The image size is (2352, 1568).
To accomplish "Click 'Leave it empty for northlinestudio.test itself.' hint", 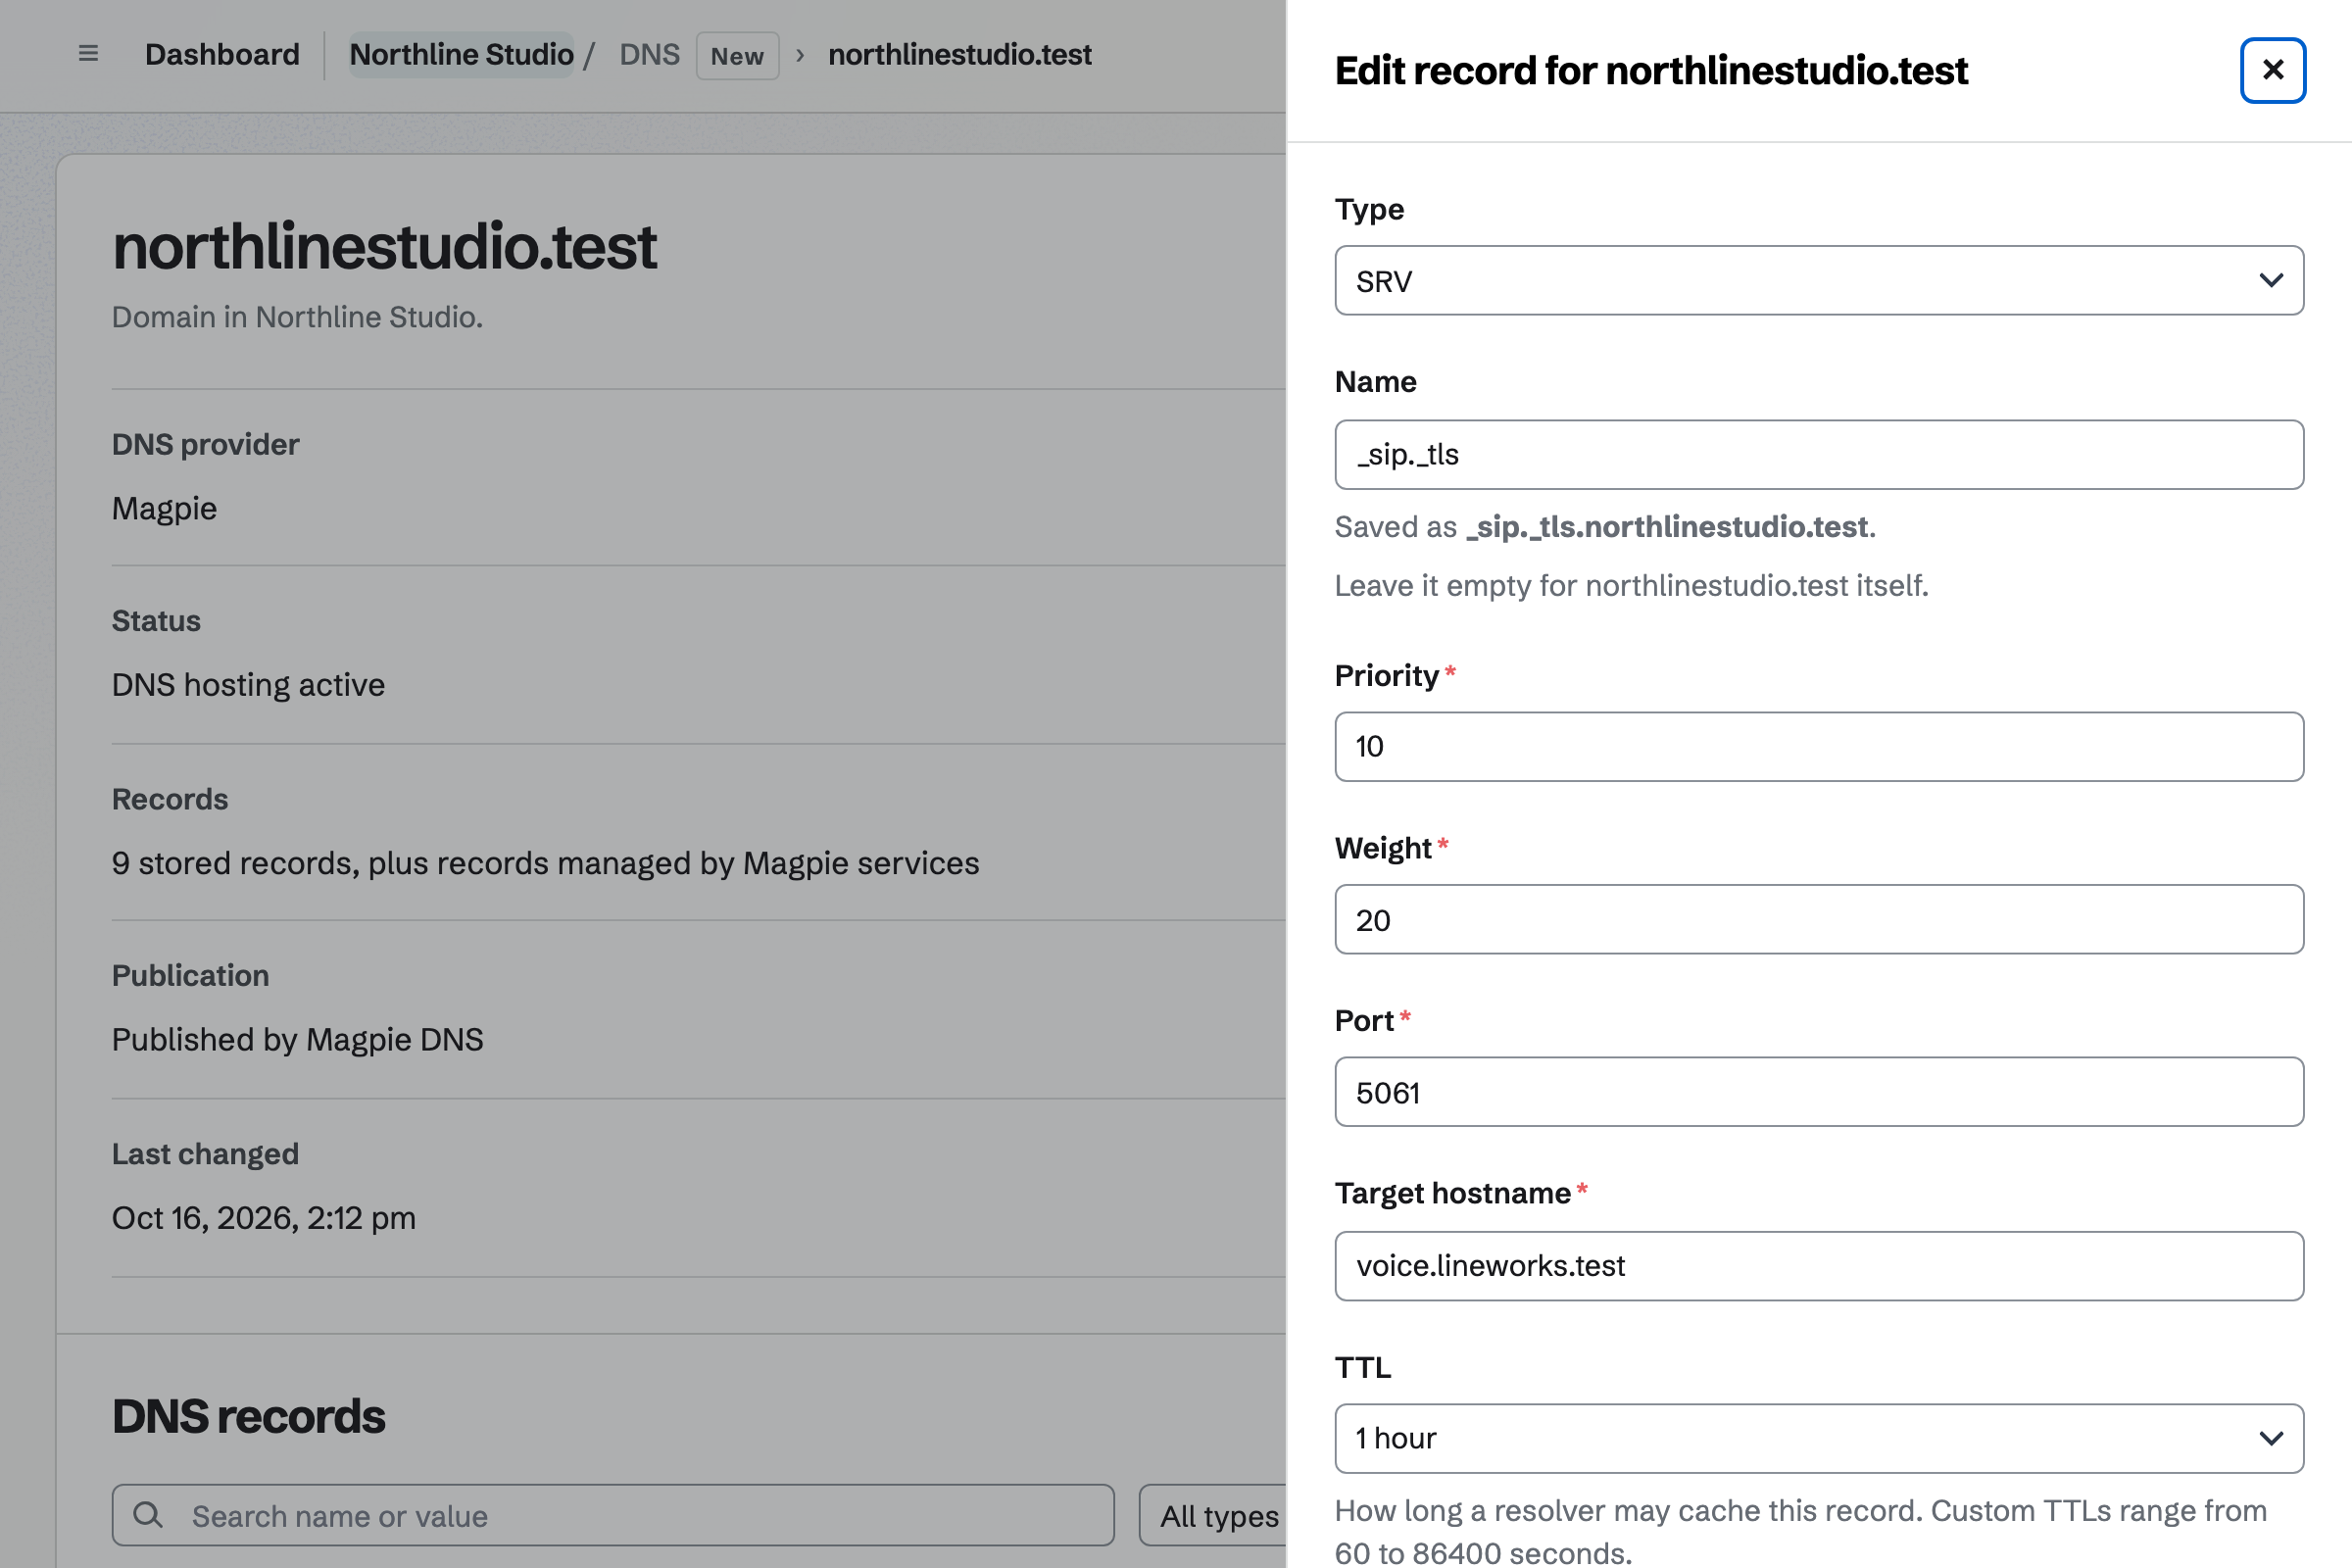I will click(1631, 586).
